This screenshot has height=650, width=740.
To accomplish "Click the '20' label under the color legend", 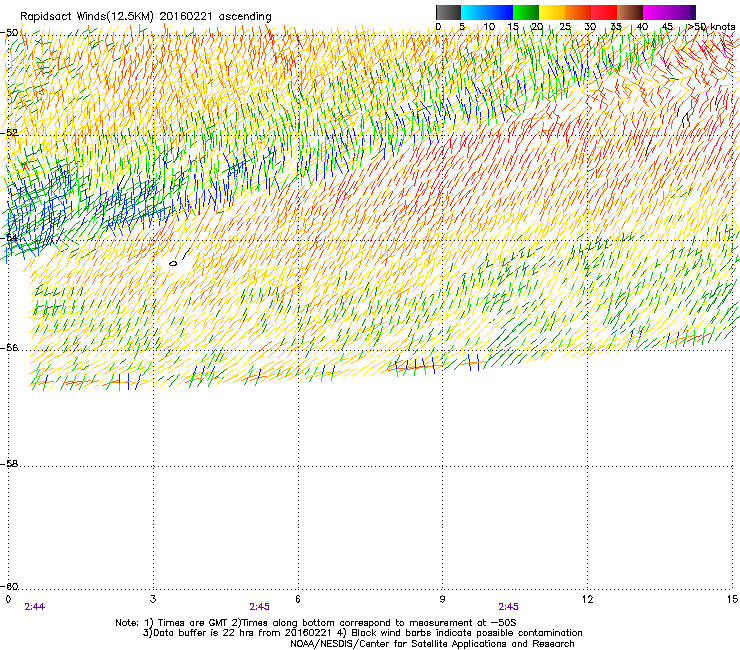I will (x=537, y=27).
